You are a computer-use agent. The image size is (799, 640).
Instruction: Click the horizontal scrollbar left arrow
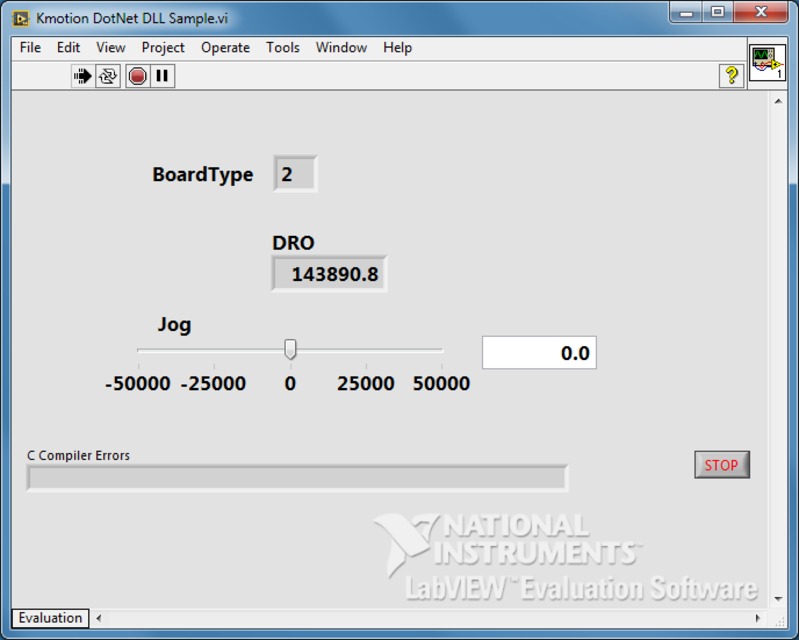99,618
